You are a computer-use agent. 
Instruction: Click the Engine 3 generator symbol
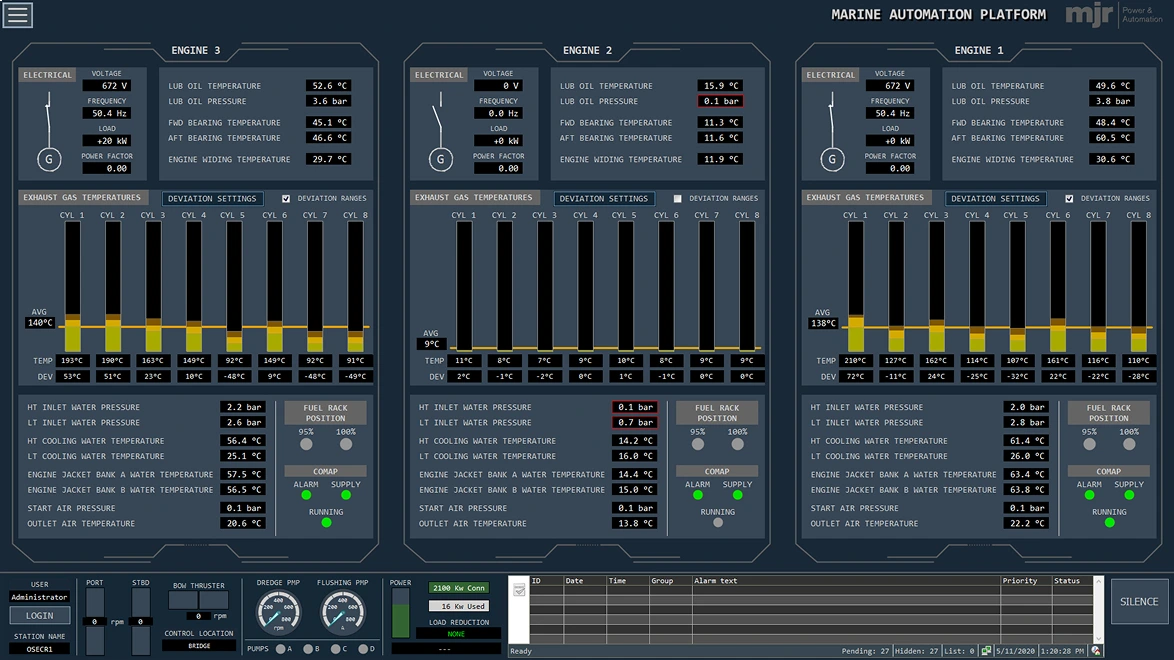tap(49, 159)
